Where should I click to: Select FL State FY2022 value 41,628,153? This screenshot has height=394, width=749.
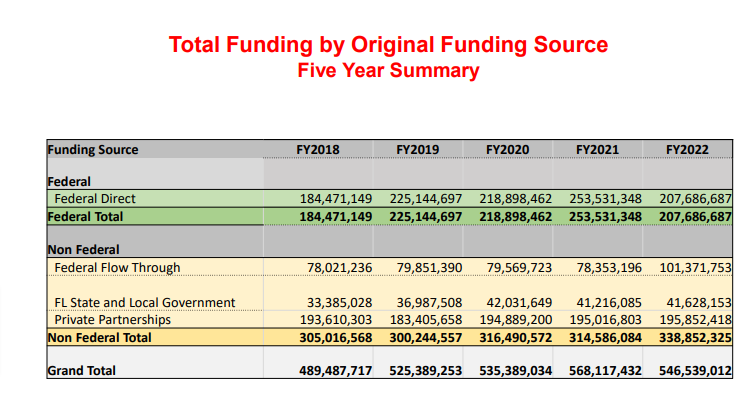tap(699, 302)
